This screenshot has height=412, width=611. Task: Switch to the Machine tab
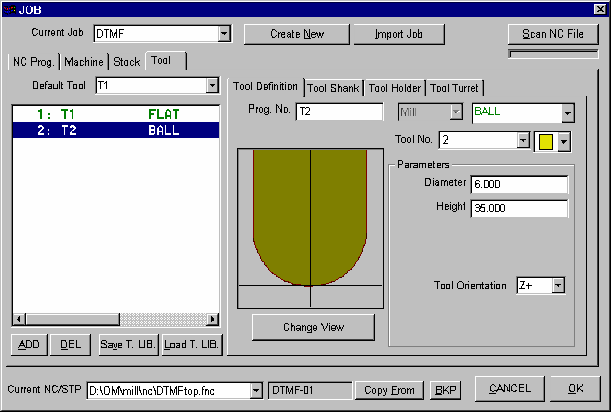(84, 62)
